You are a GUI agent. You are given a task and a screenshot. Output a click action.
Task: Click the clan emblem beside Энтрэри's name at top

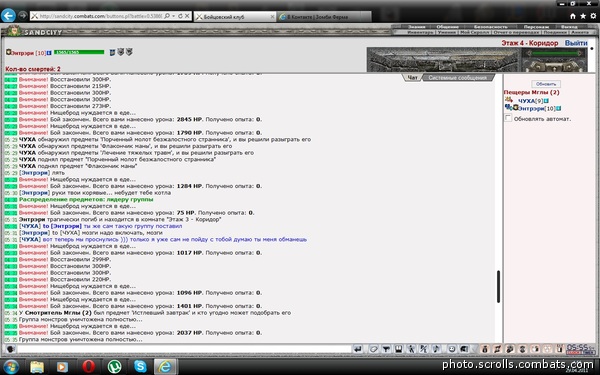coord(8,52)
